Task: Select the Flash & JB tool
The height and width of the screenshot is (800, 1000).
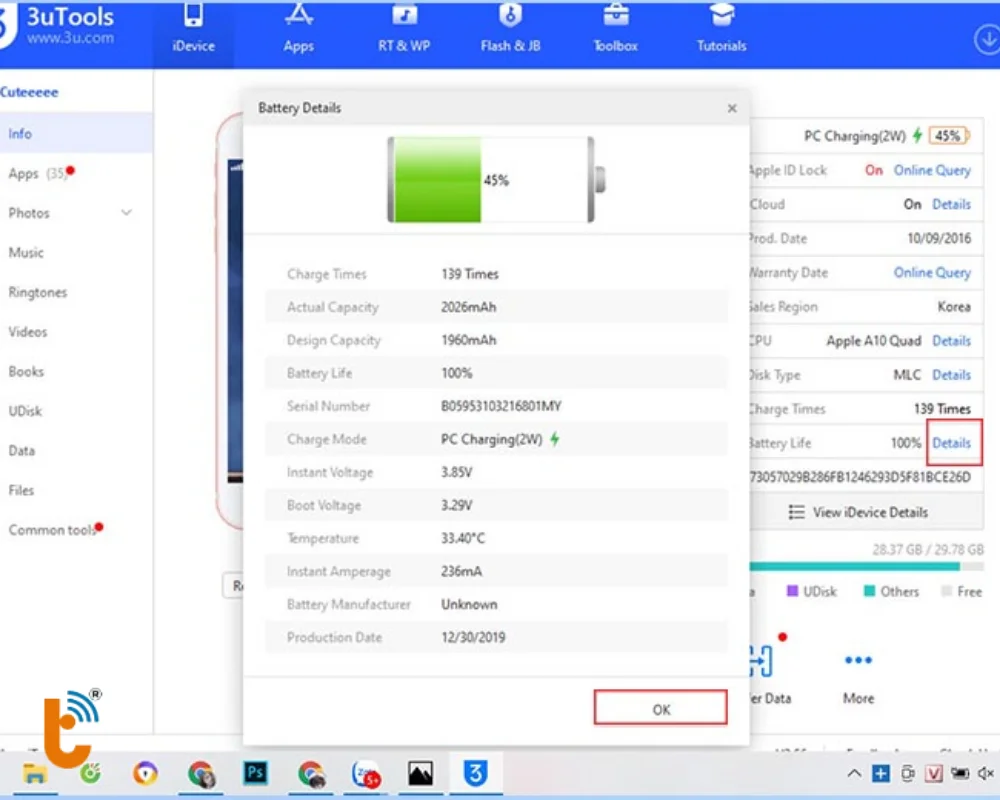Action: [x=509, y=30]
